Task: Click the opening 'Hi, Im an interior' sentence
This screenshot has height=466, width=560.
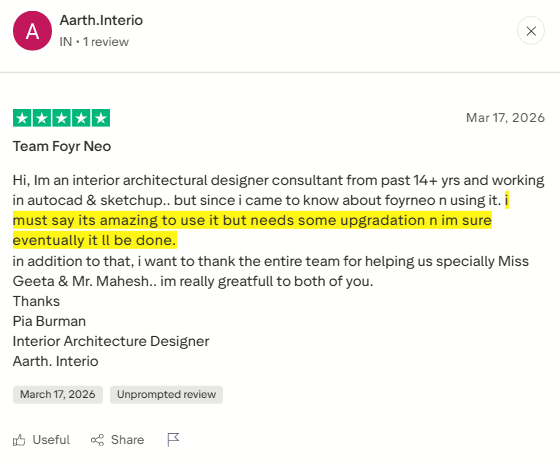Action: click(279, 190)
